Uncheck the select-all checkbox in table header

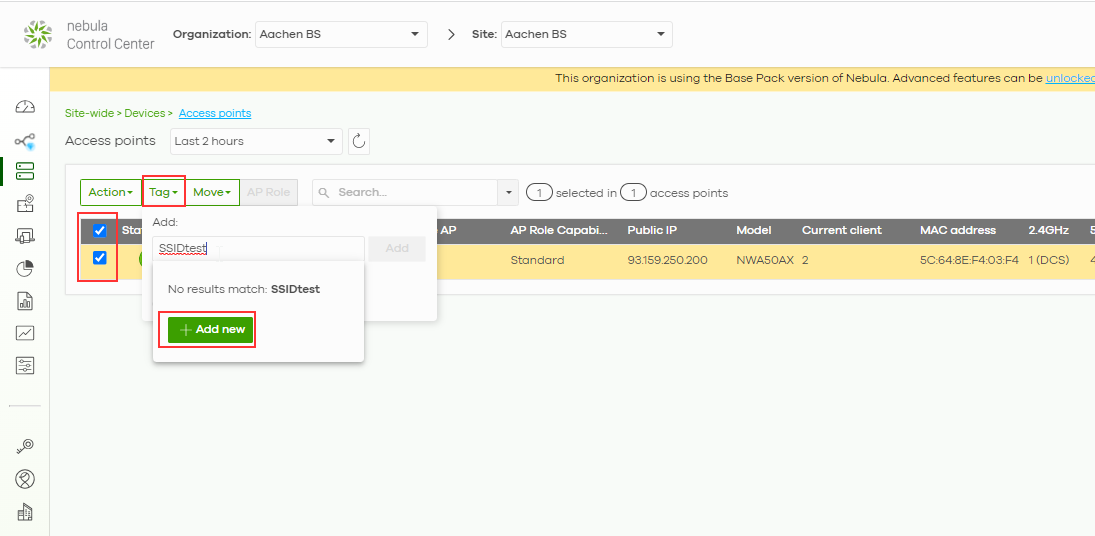99,231
